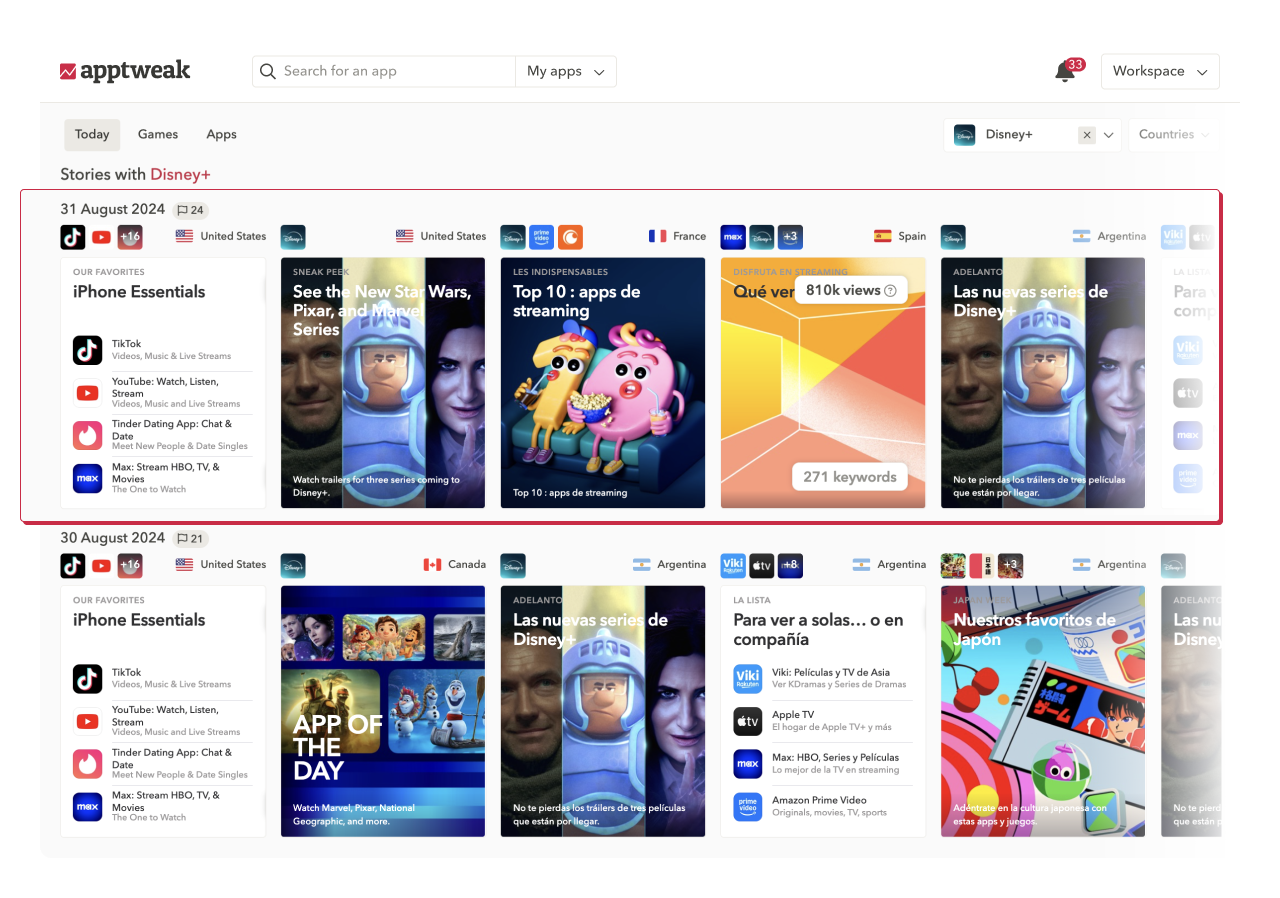Image resolution: width=1280 pixels, height=898 pixels.
Task: Click the YouTube icon in the 31 August header row
Action: [x=101, y=237]
